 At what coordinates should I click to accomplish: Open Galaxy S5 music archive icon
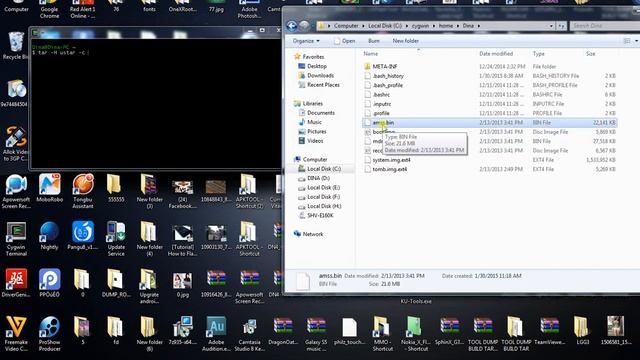(316, 333)
